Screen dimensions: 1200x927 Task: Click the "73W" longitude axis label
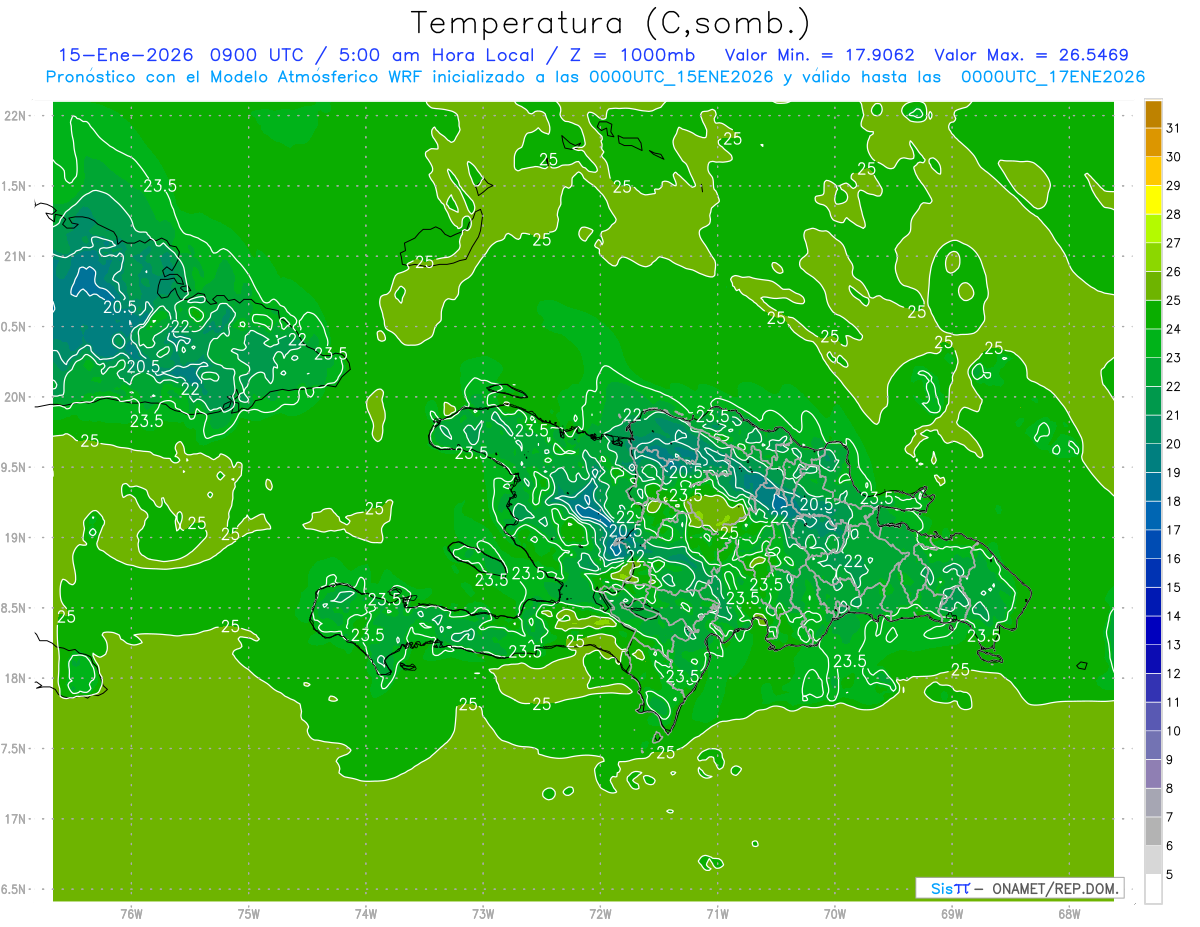click(483, 913)
